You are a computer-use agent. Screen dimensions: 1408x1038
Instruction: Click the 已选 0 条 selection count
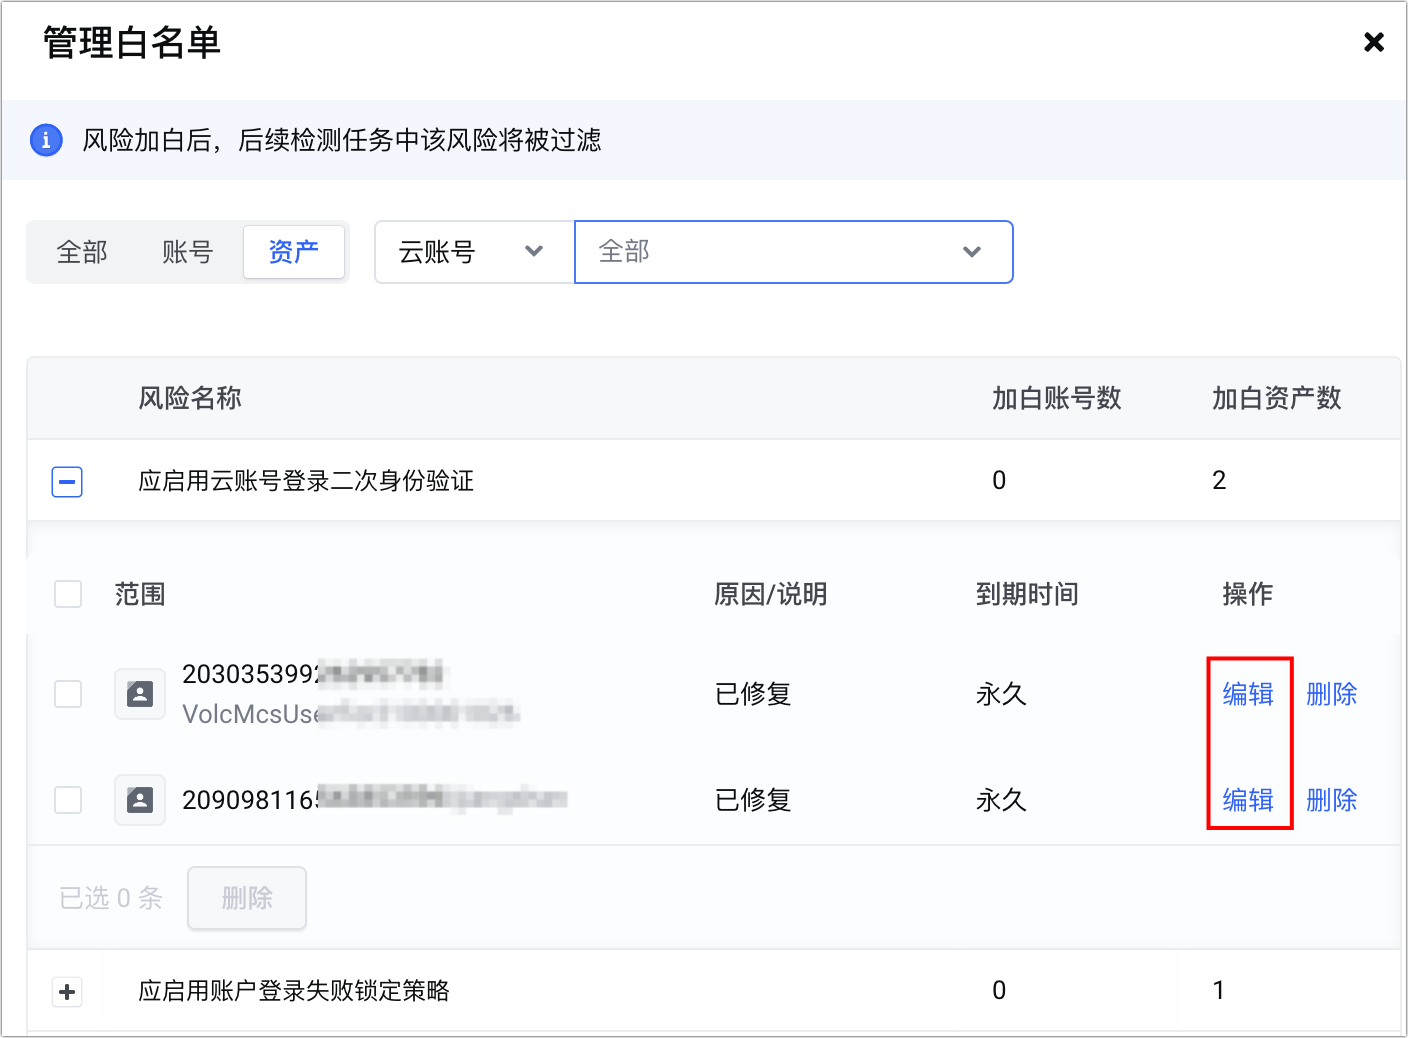[x=111, y=898]
